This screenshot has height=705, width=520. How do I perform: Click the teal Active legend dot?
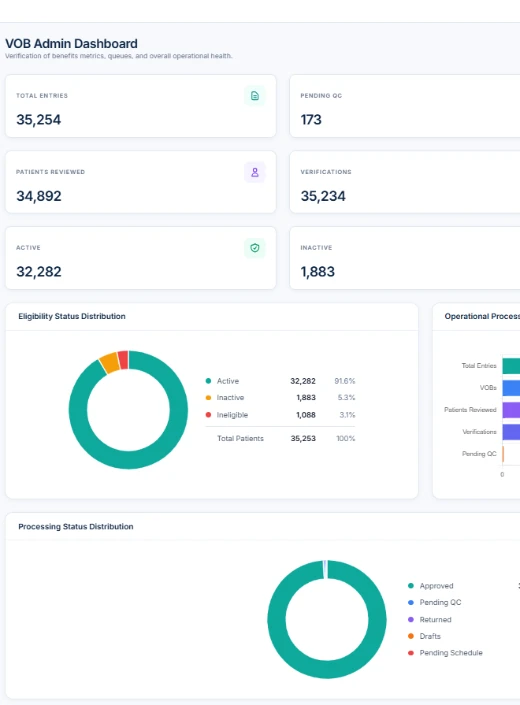point(208,381)
